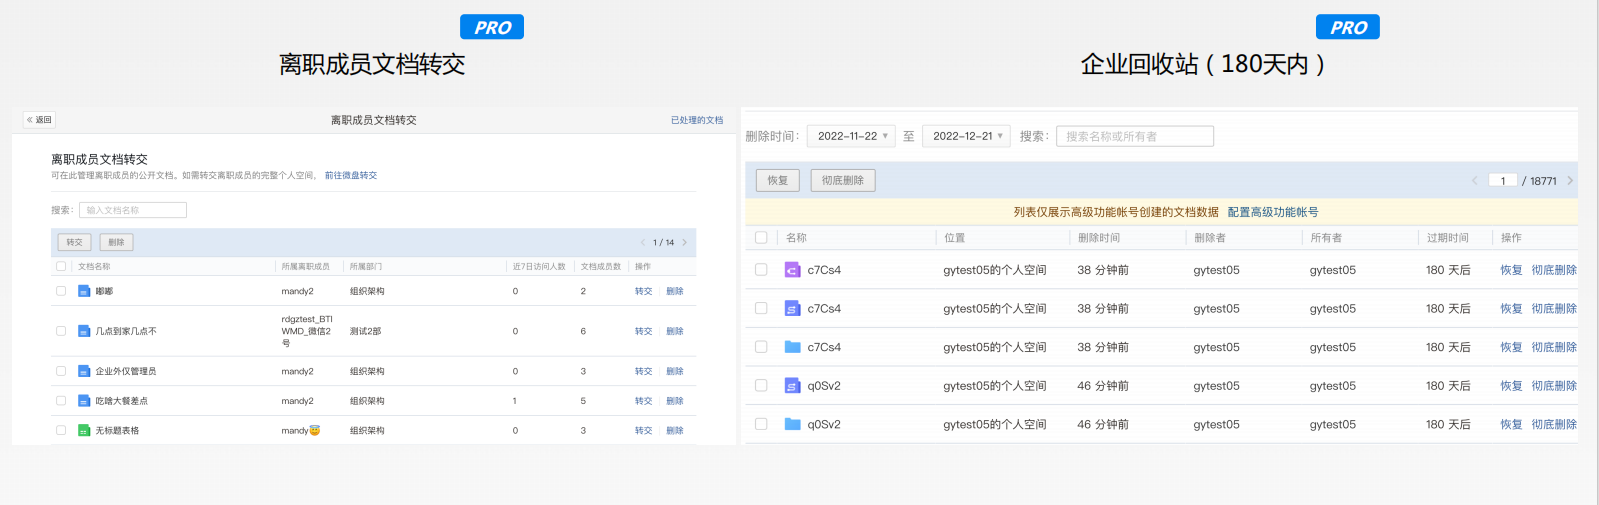The width and height of the screenshot is (1599, 505).
Task: Click 过期时间 column header
Action: 1447,238
